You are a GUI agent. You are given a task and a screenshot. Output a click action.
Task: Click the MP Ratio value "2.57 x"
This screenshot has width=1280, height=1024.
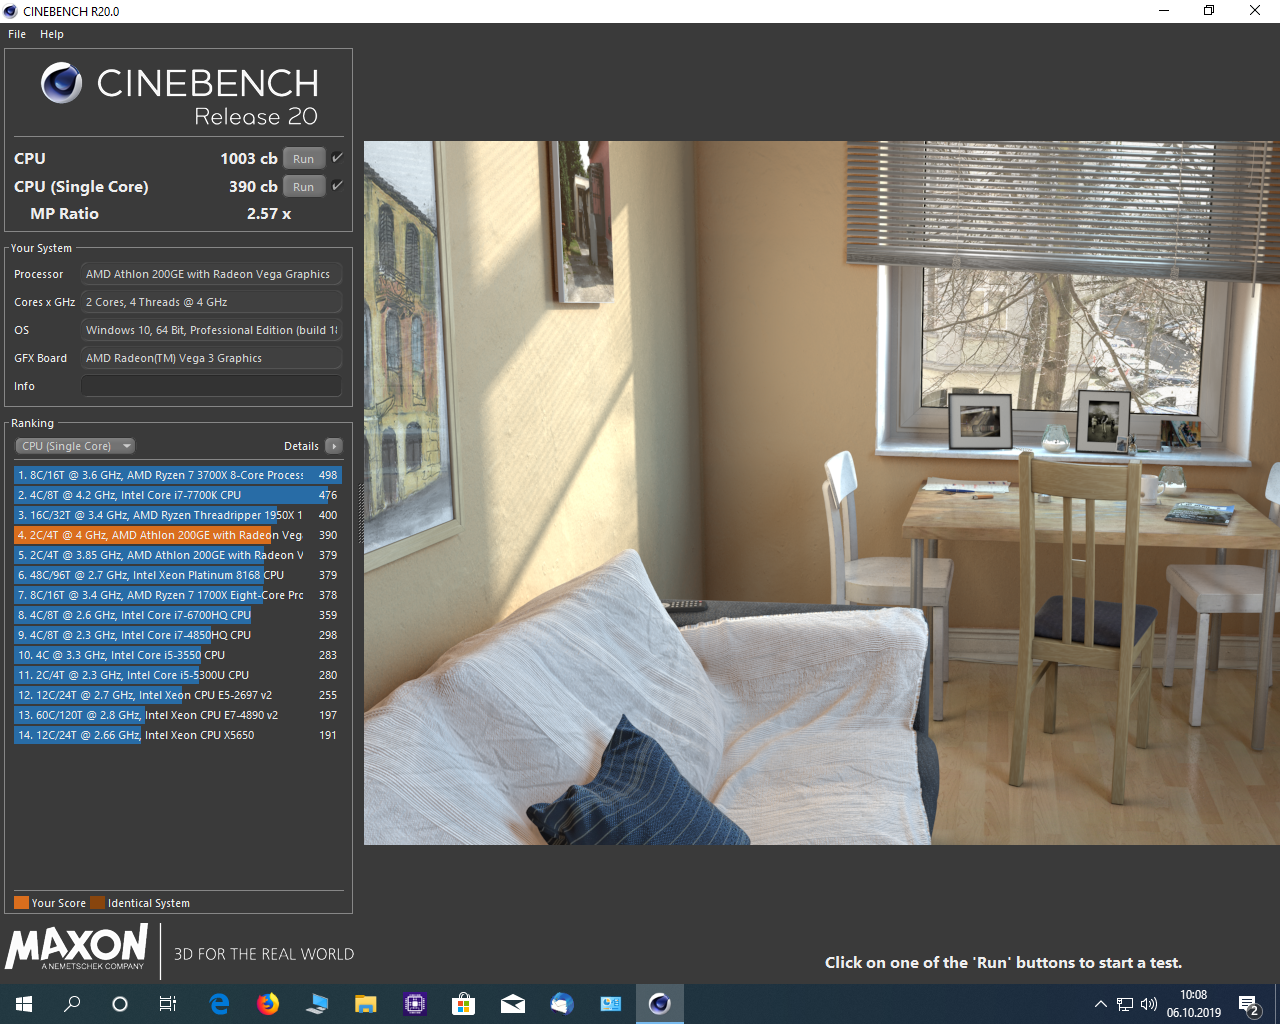269,214
